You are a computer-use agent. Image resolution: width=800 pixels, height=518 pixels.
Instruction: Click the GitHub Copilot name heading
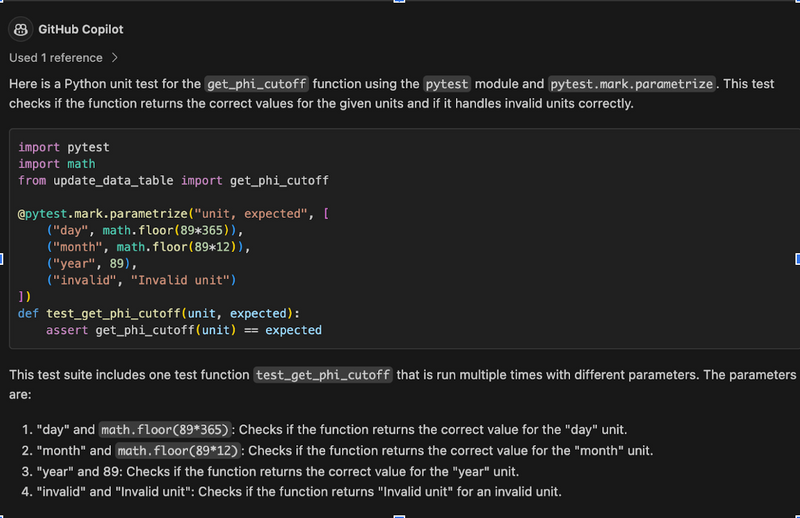[81, 30]
